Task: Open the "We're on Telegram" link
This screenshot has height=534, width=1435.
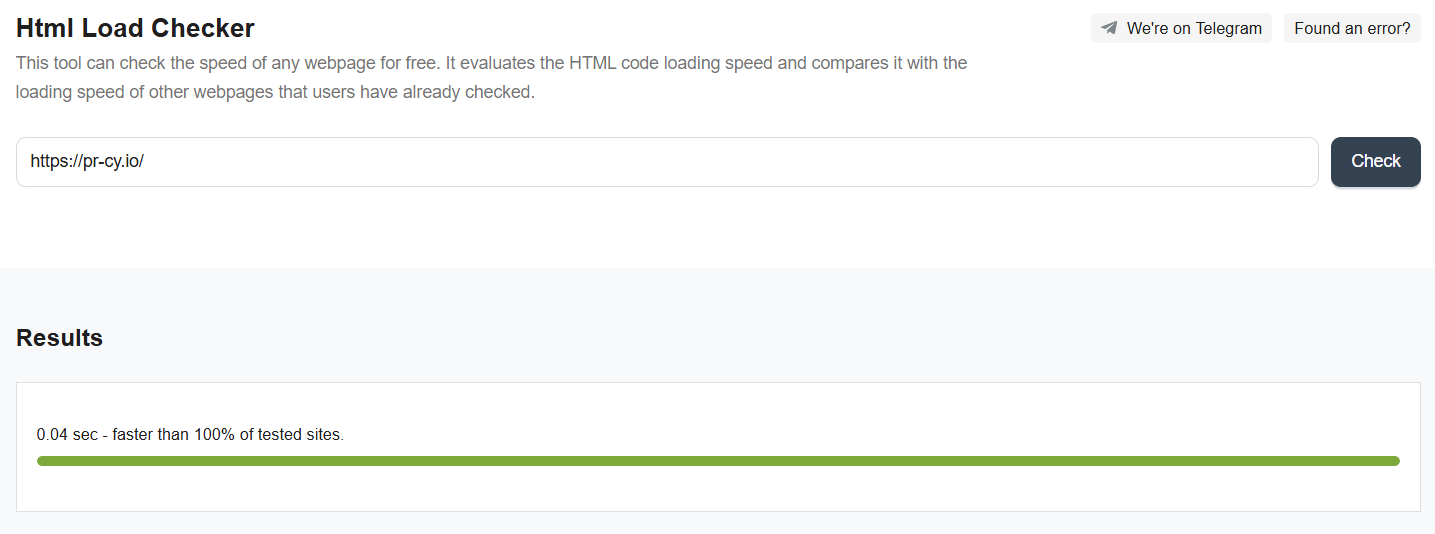Action: pyautogui.click(x=1181, y=28)
